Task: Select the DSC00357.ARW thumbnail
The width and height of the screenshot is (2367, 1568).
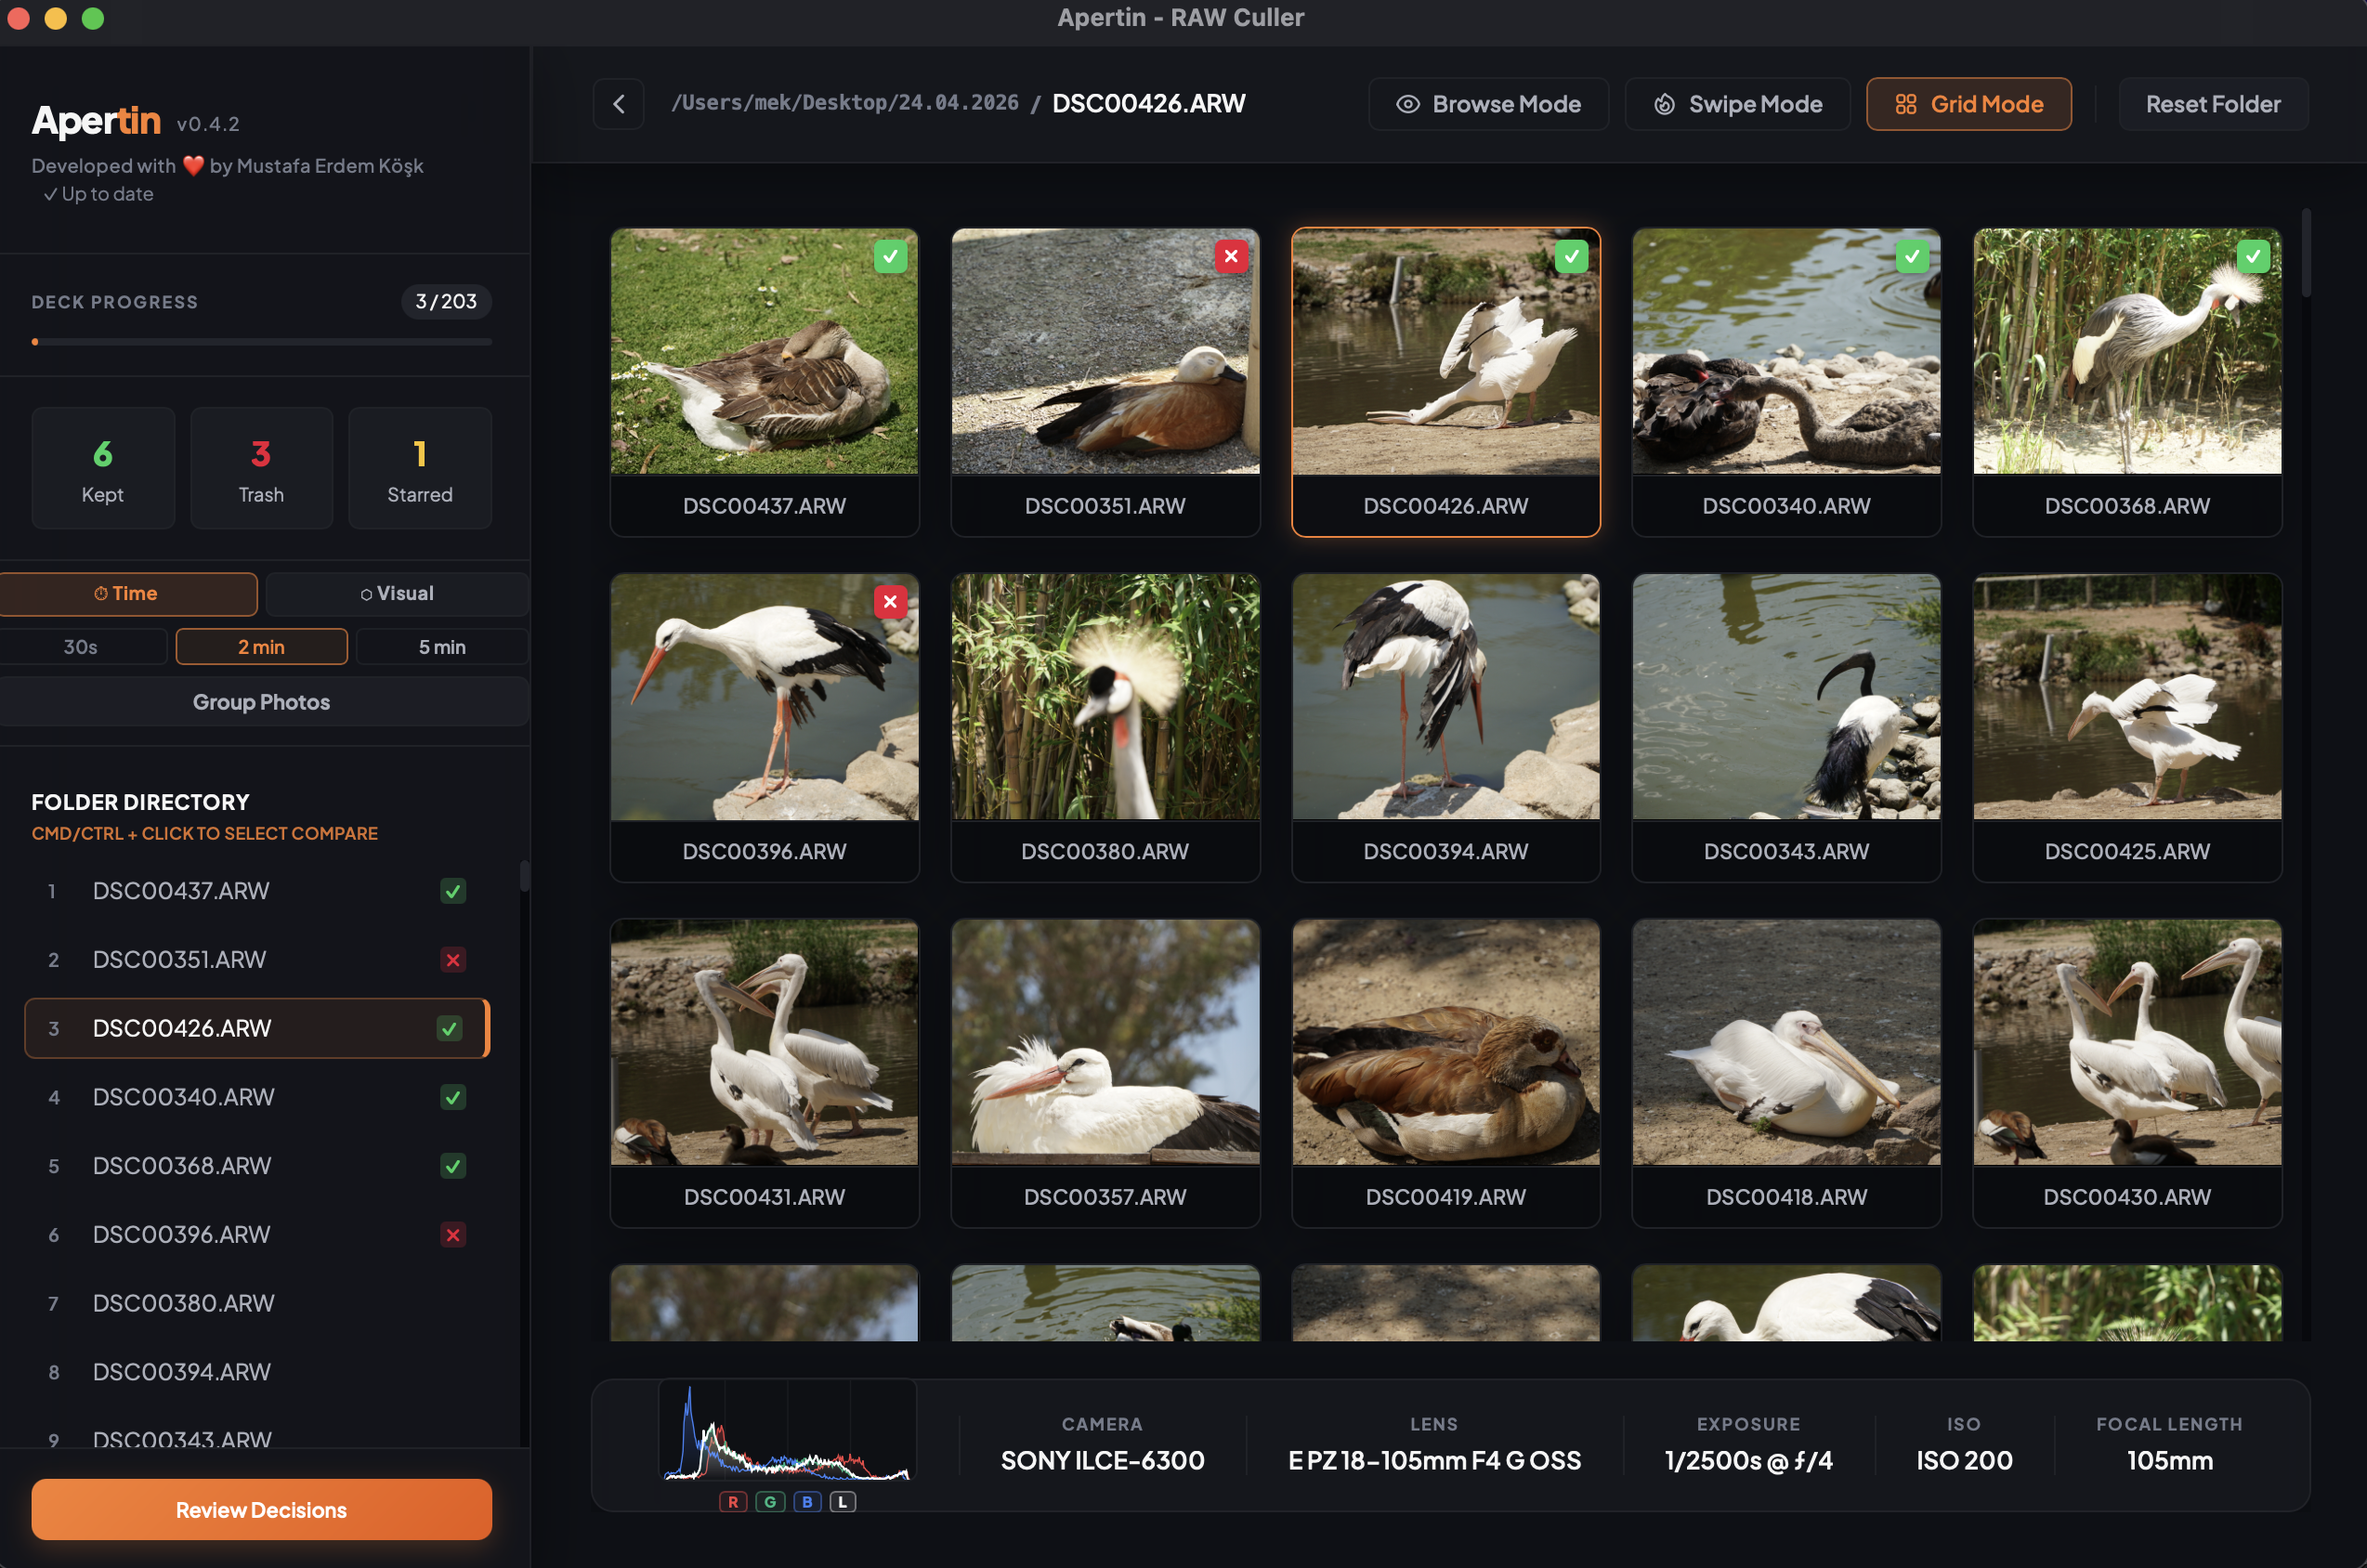Action: (1105, 1043)
